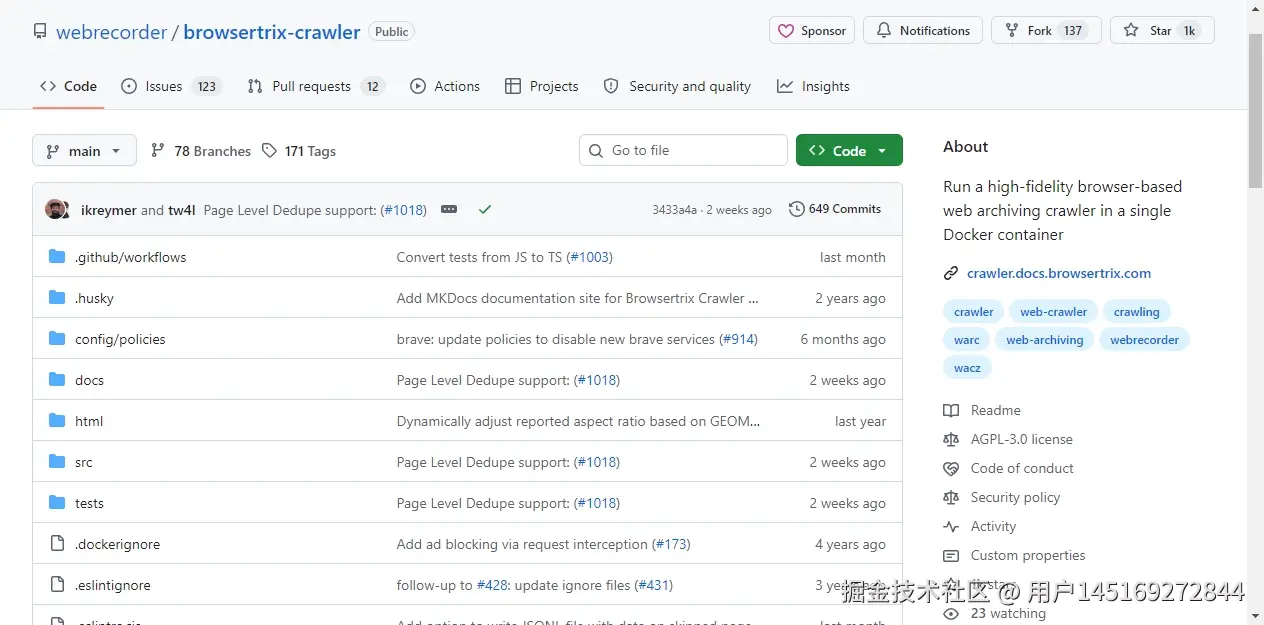Click the Readme book icon
1264x625 pixels.
coord(951,410)
